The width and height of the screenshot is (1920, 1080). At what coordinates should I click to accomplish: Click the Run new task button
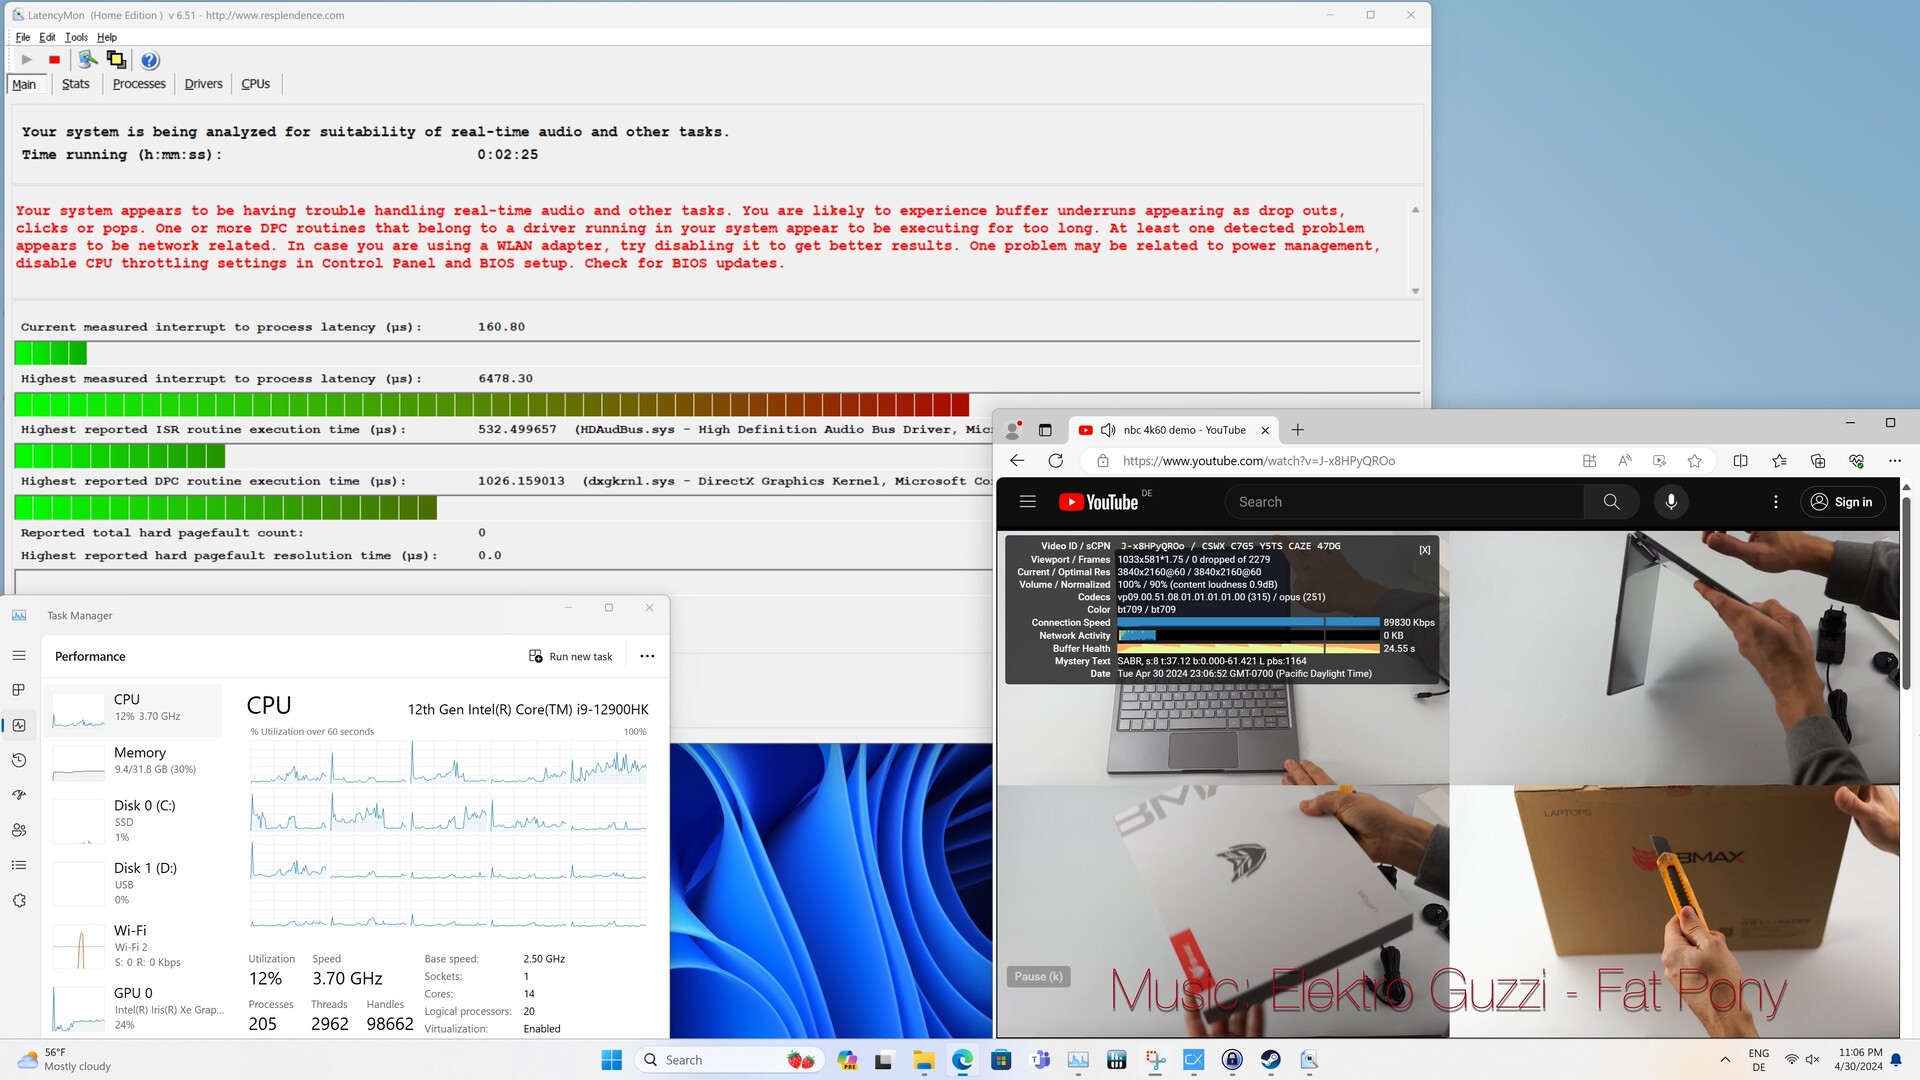570,656
